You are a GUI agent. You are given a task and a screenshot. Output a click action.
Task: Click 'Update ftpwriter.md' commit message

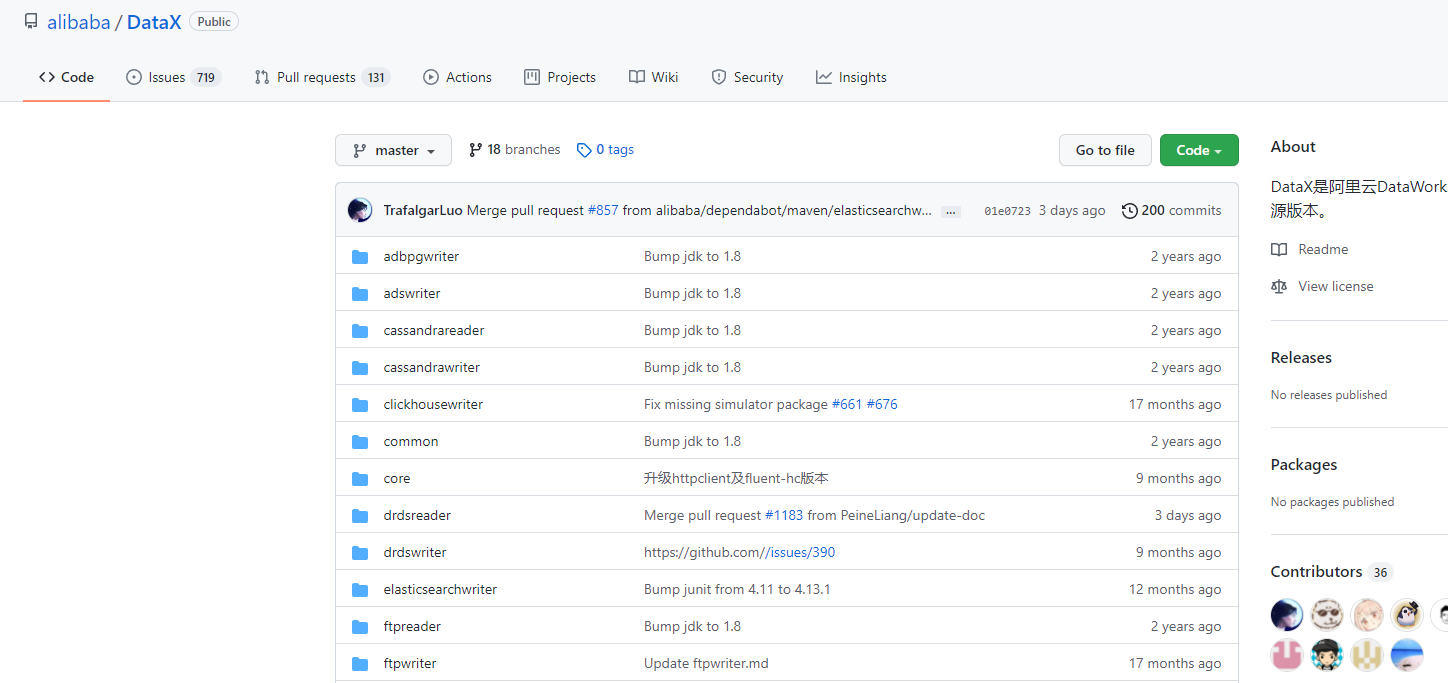coord(706,664)
